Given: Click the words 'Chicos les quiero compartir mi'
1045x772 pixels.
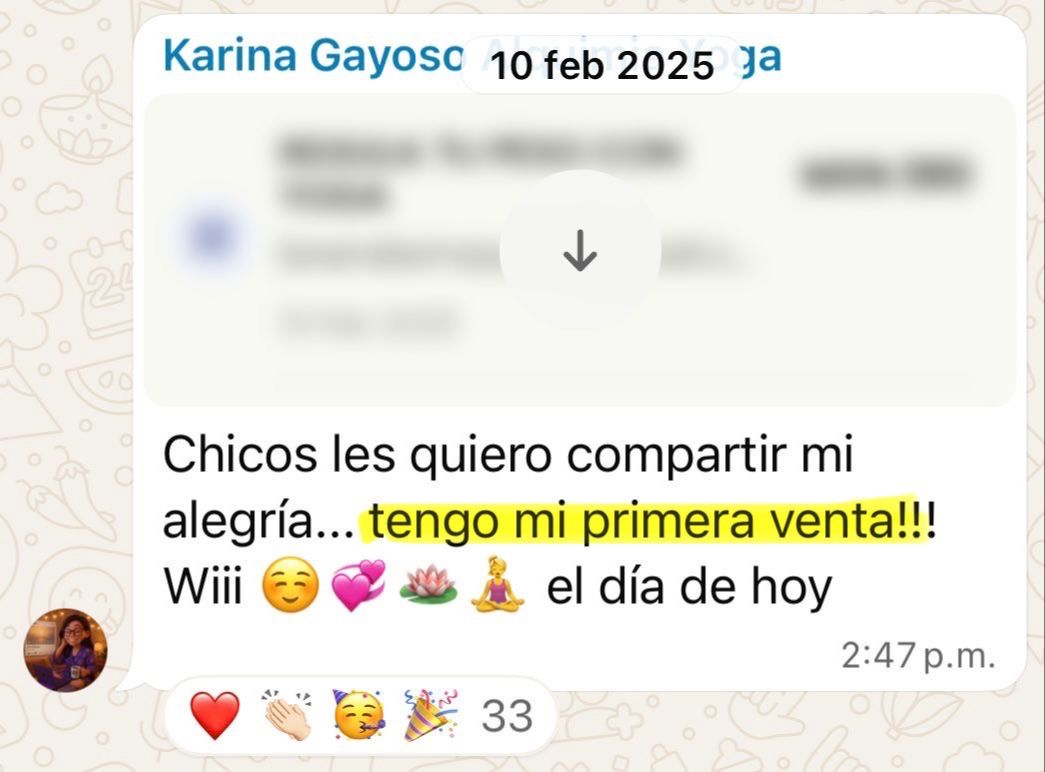Looking at the screenshot, I should click(508, 457).
